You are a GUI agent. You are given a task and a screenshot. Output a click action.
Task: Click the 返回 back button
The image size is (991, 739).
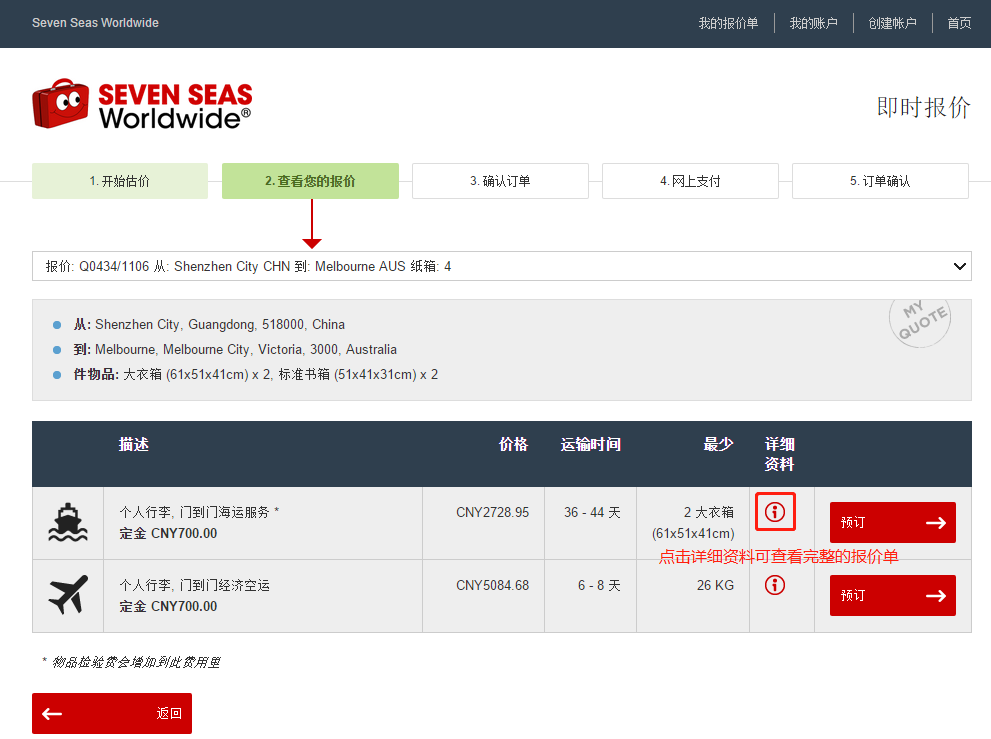[112, 714]
